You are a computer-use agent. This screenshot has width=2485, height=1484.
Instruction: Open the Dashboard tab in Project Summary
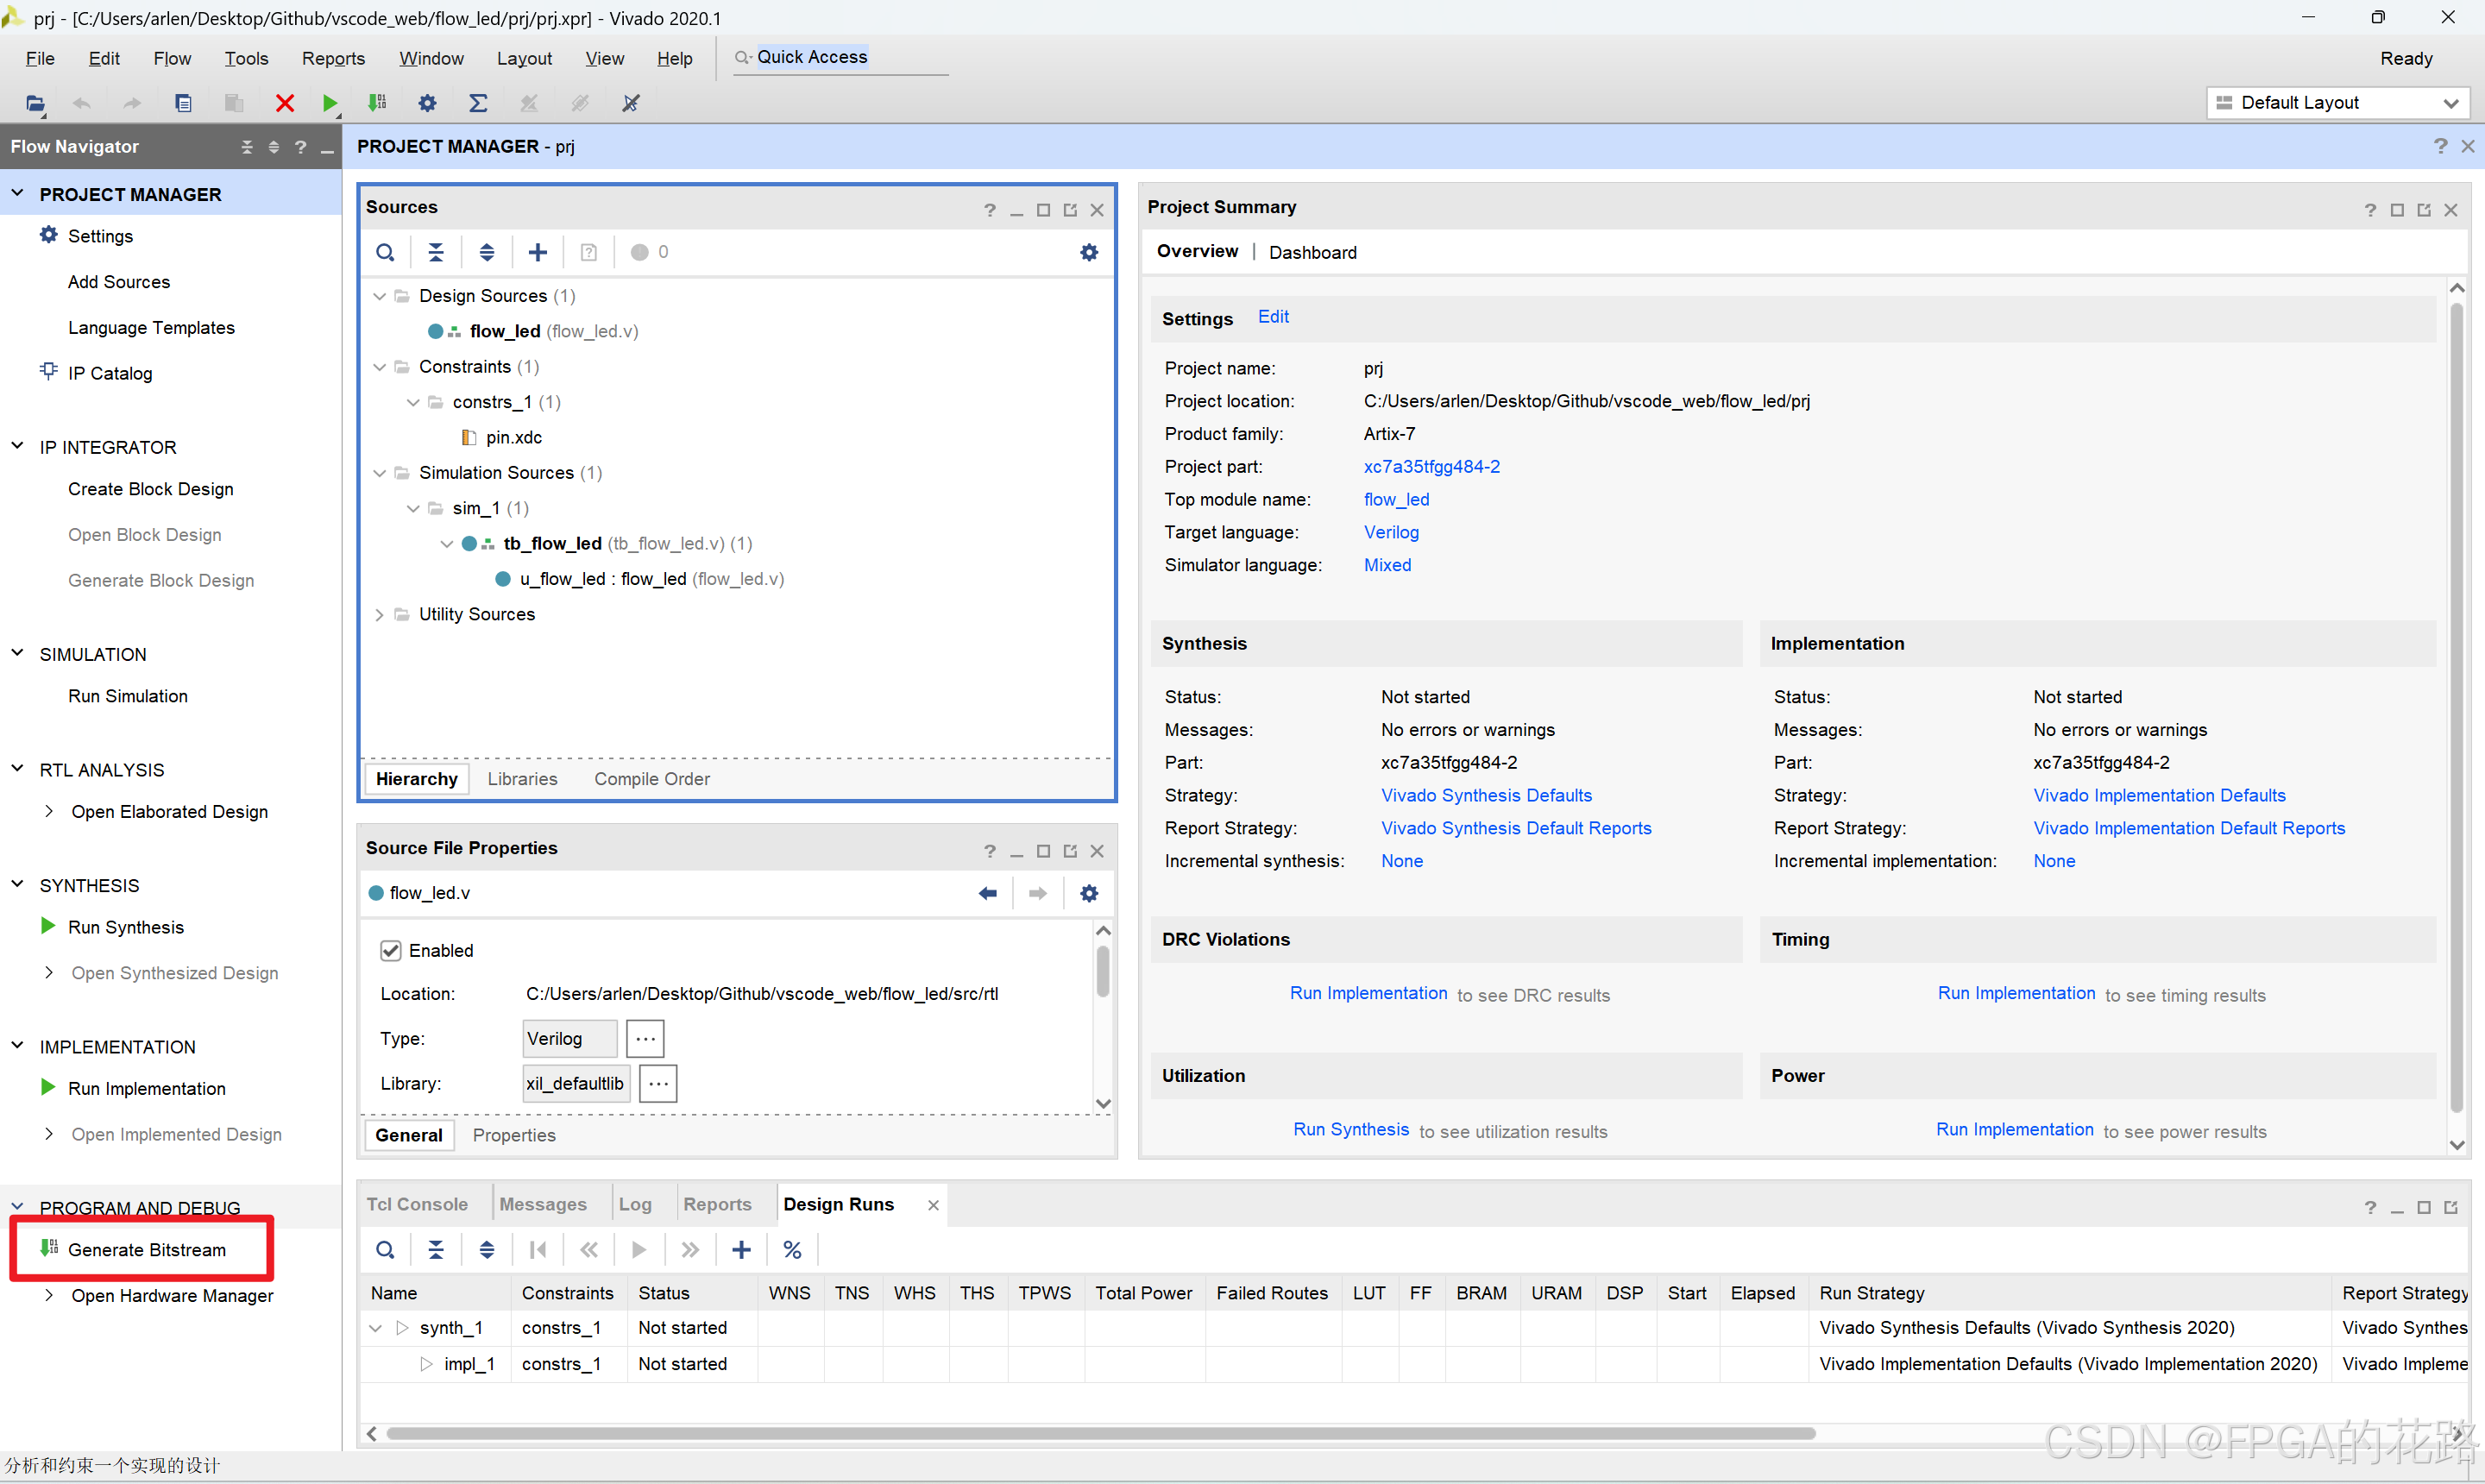(x=1313, y=252)
